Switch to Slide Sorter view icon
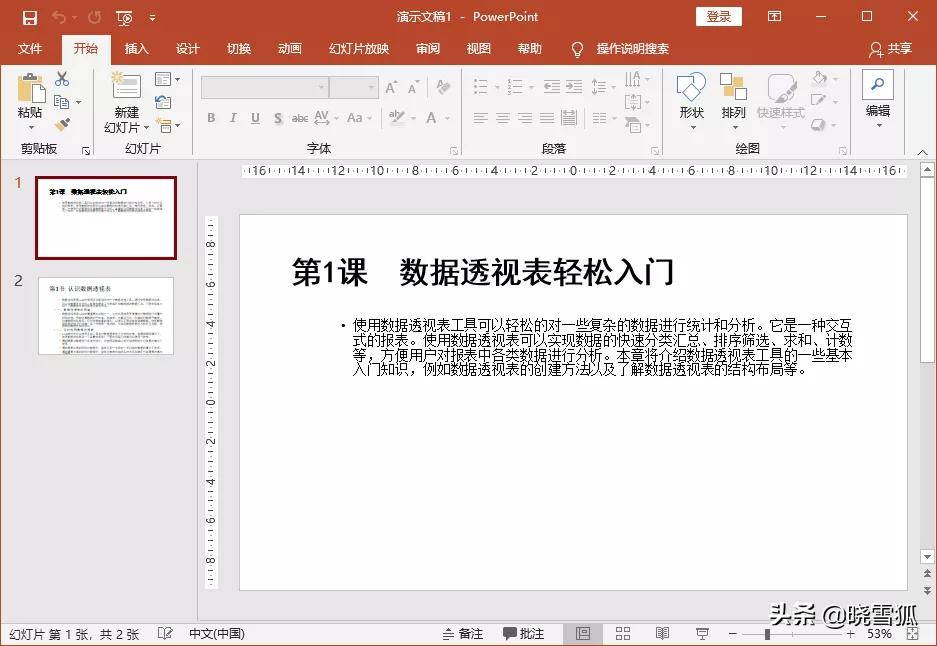This screenshot has height=646, width=937. (623, 633)
